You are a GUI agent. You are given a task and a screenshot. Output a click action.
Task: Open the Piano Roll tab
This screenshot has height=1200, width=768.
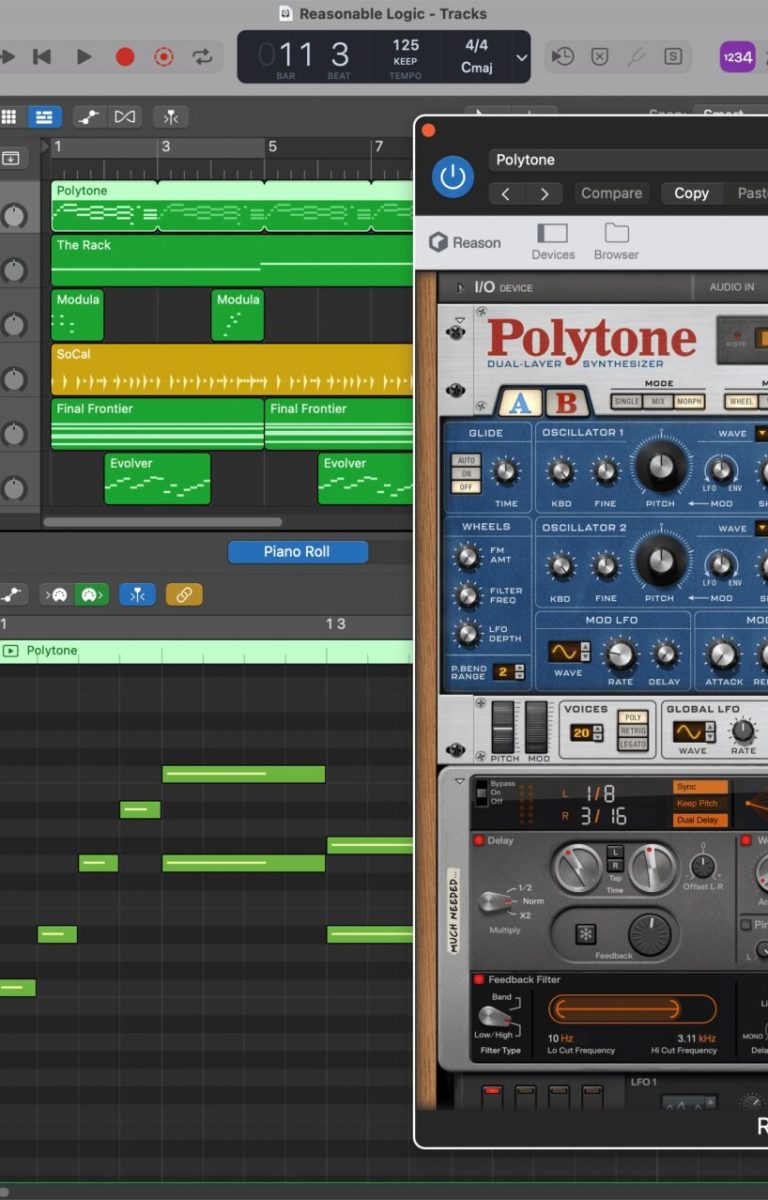click(x=297, y=552)
